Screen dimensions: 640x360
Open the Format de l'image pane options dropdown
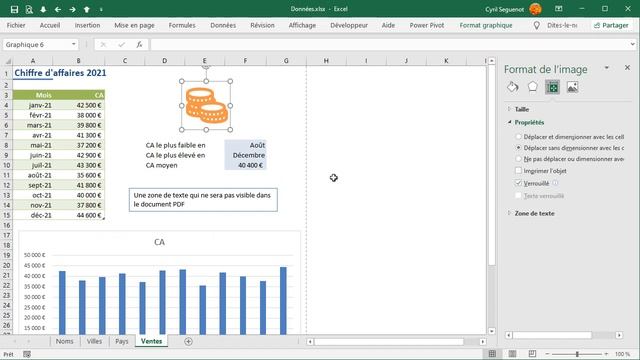click(607, 68)
